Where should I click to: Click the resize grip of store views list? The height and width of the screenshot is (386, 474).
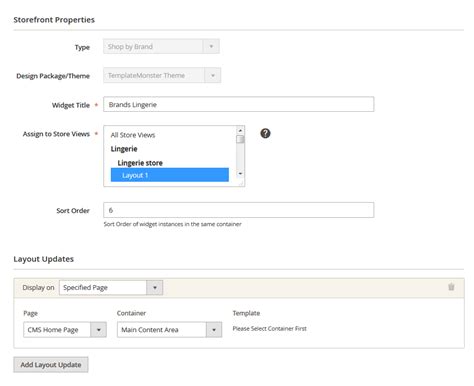point(242,183)
